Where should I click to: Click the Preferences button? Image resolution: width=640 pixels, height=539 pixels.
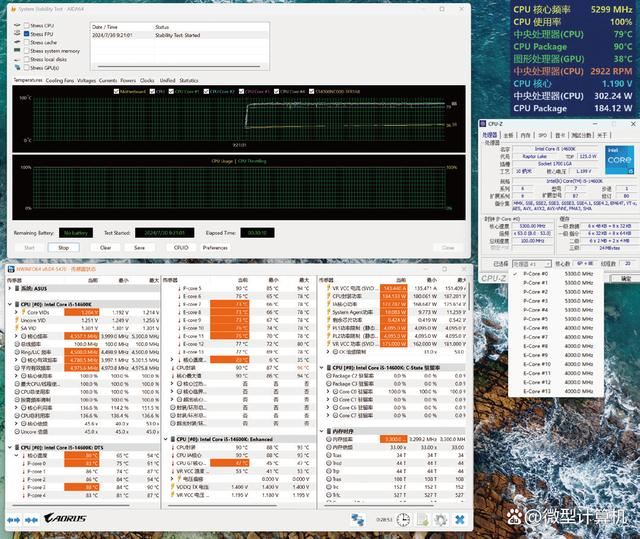click(214, 247)
